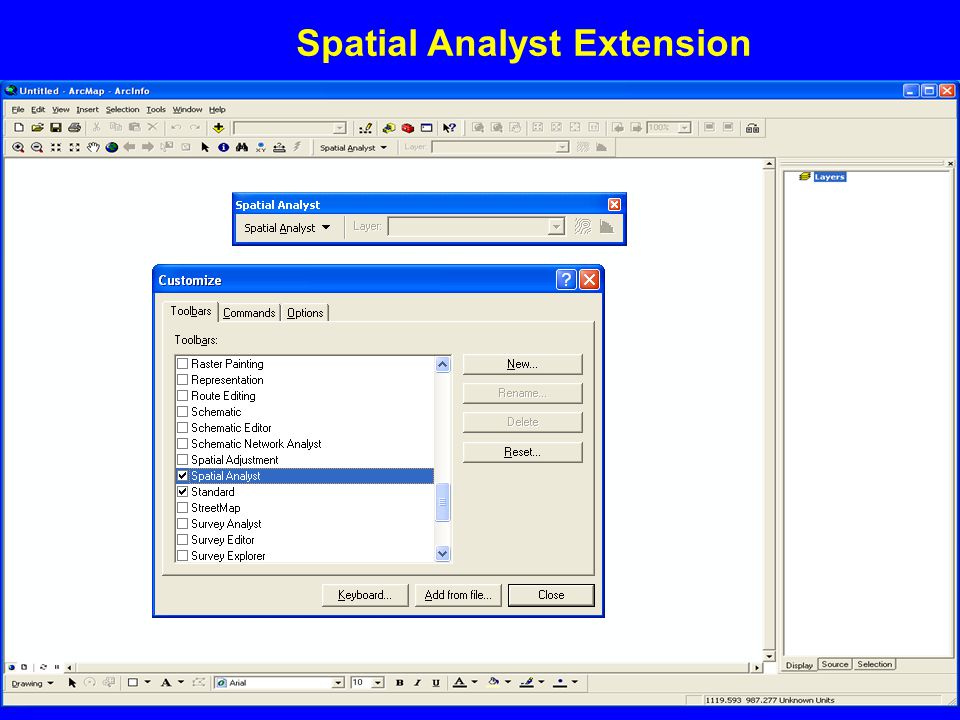
Task: Switch to the Options tab
Action: click(x=305, y=313)
